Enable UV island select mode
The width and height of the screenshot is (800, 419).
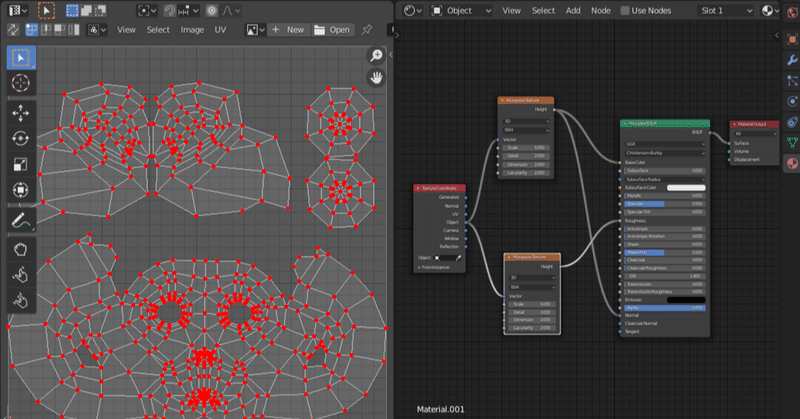(73, 30)
